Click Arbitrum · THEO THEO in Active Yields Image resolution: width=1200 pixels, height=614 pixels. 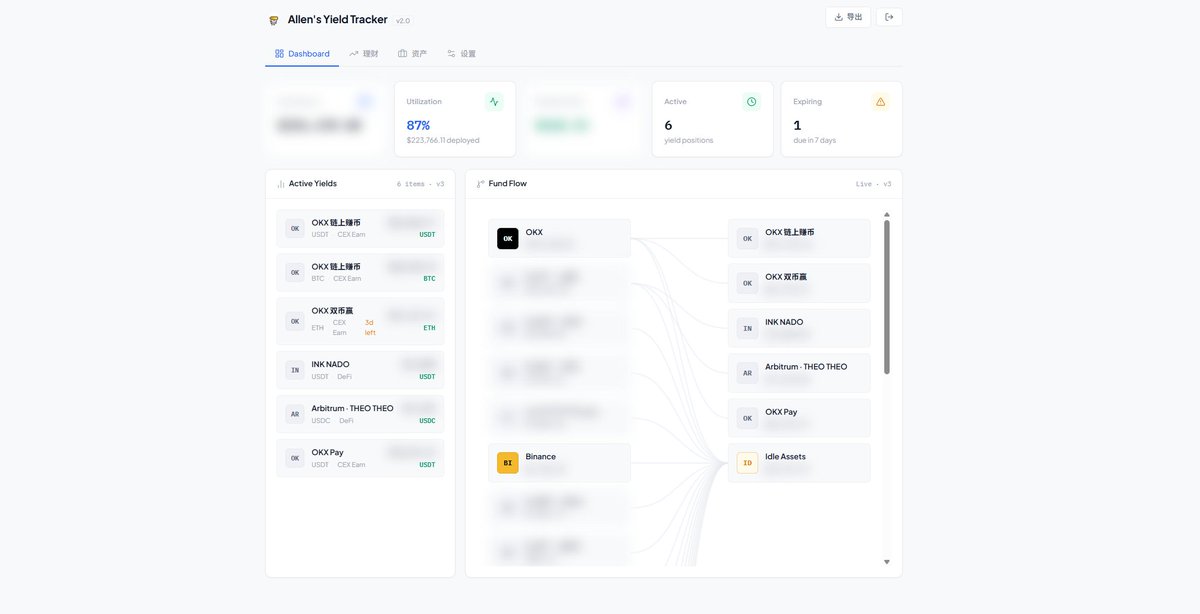[x=352, y=408]
